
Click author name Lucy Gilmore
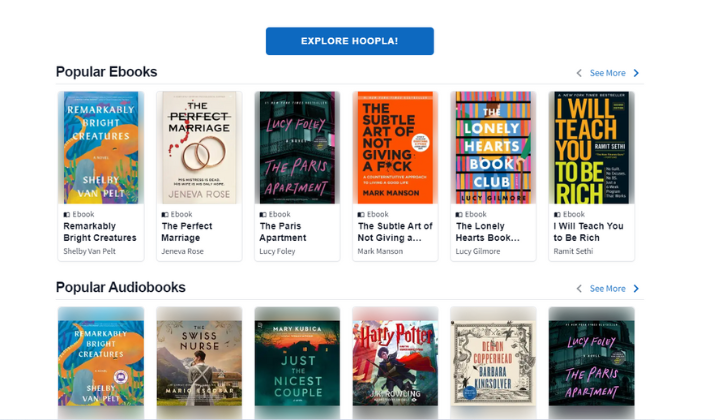point(478,251)
